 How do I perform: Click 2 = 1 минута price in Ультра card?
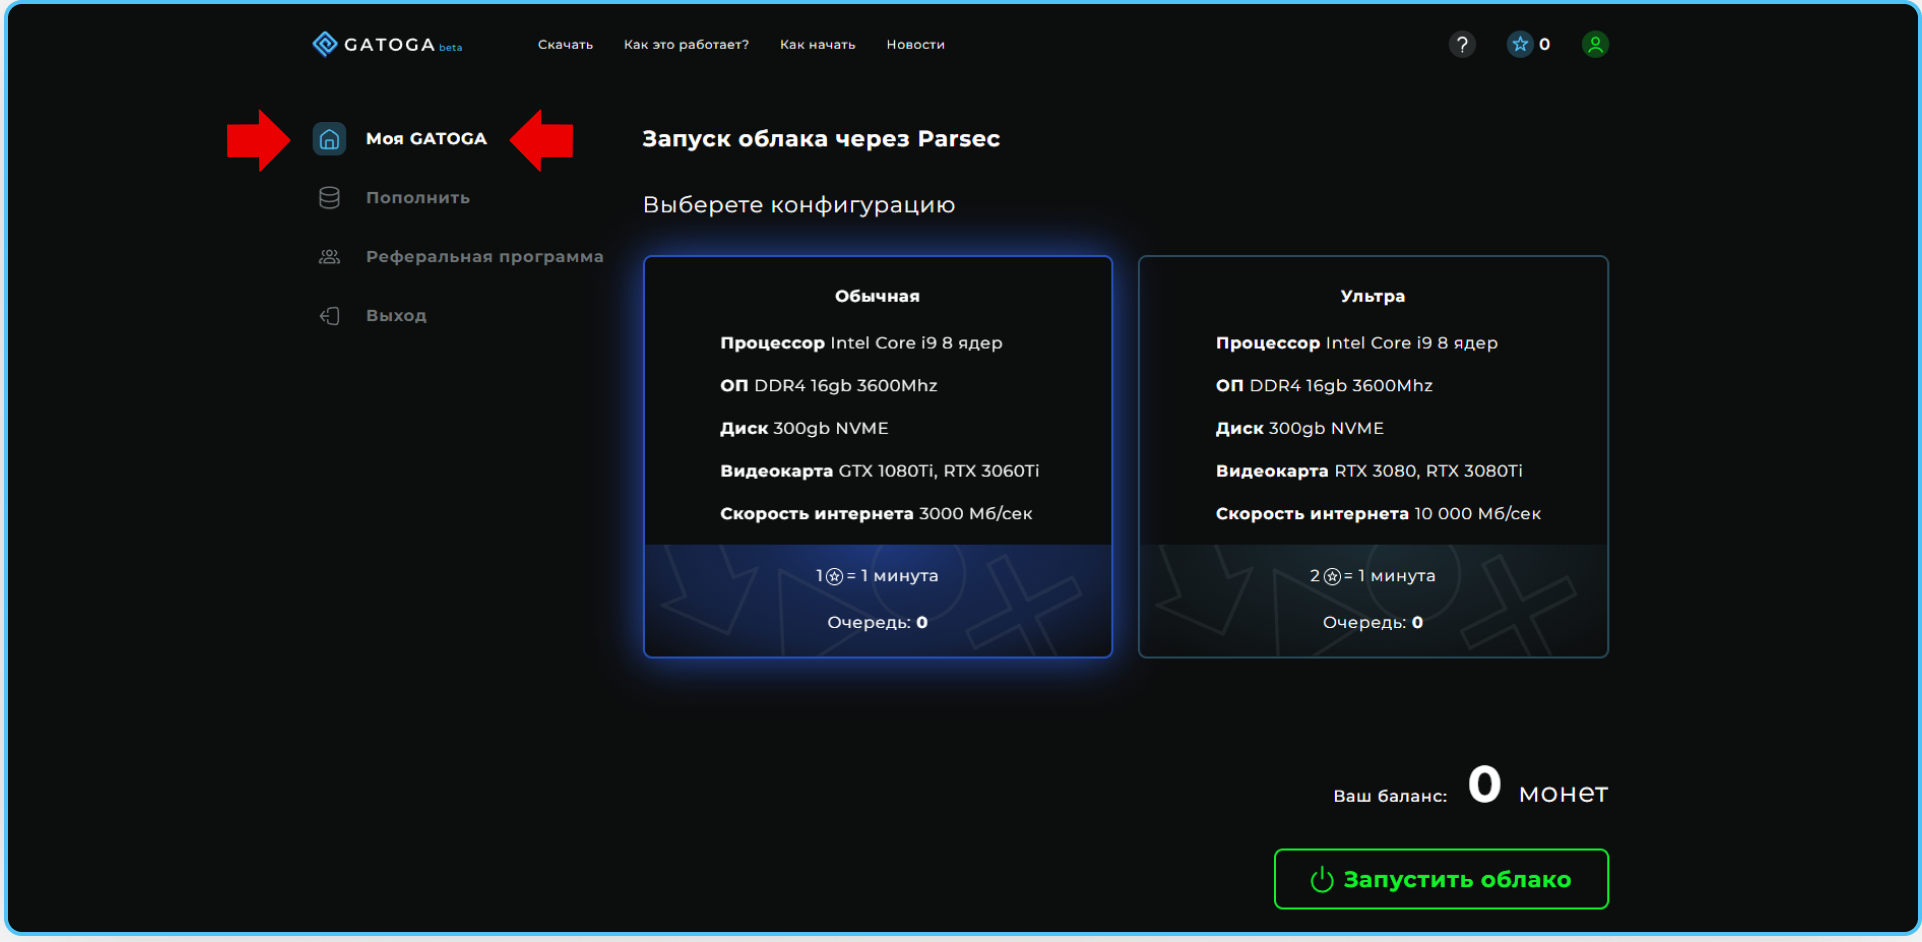click(1373, 576)
